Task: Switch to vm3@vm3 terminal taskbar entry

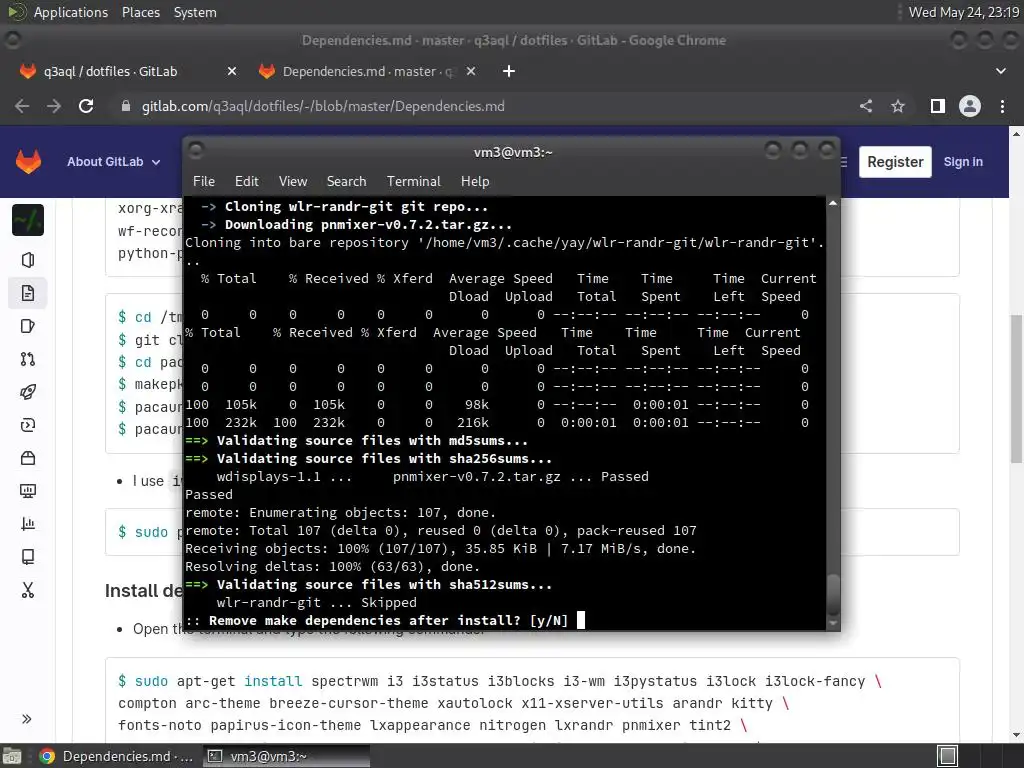Action: click(286, 756)
